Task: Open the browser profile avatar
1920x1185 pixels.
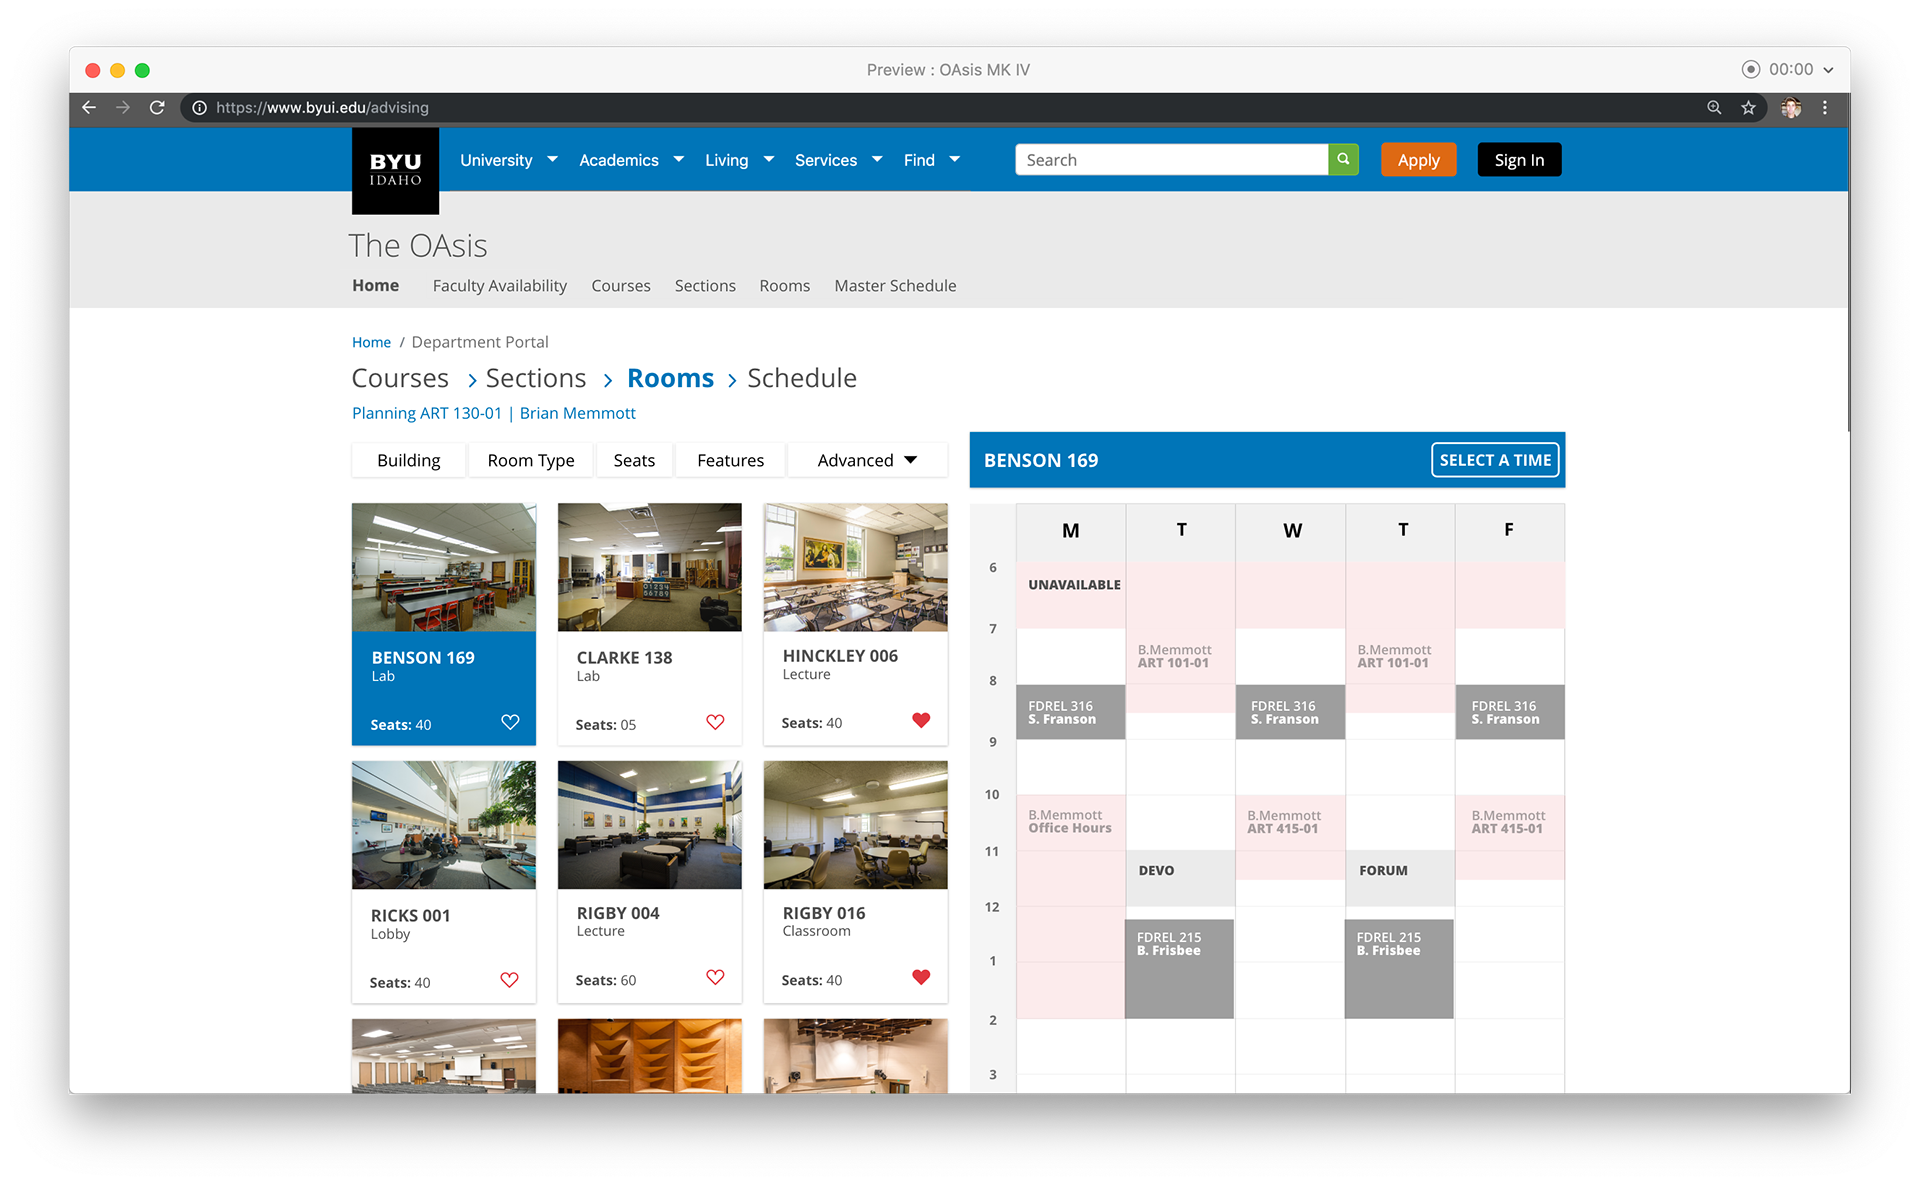Action: [1790, 107]
